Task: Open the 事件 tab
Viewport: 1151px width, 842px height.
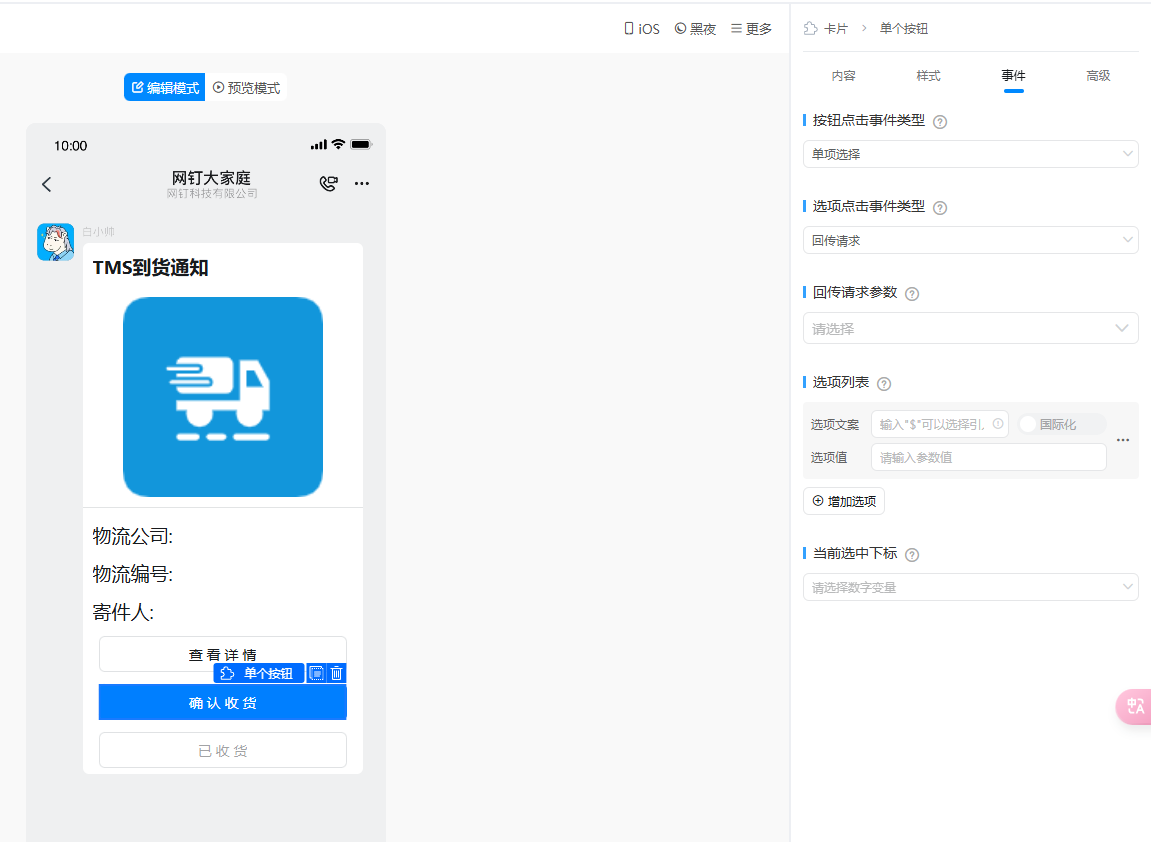Action: pos(1013,76)
